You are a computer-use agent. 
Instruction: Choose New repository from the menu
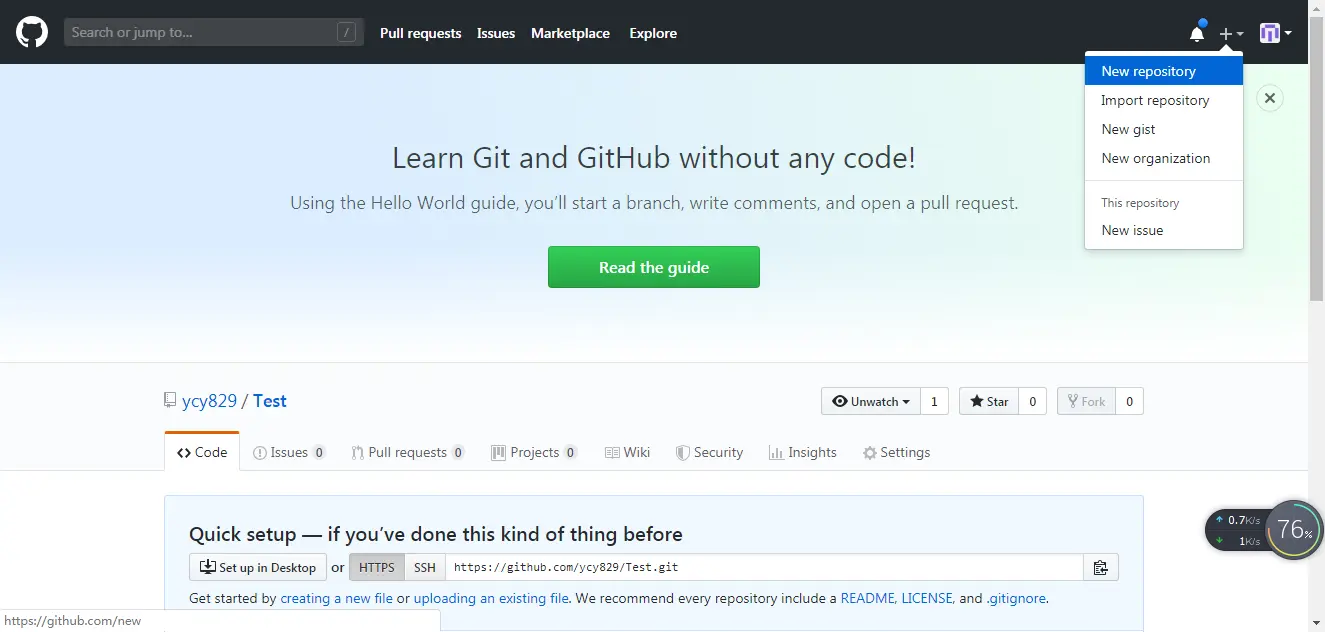pos(1164,71)
